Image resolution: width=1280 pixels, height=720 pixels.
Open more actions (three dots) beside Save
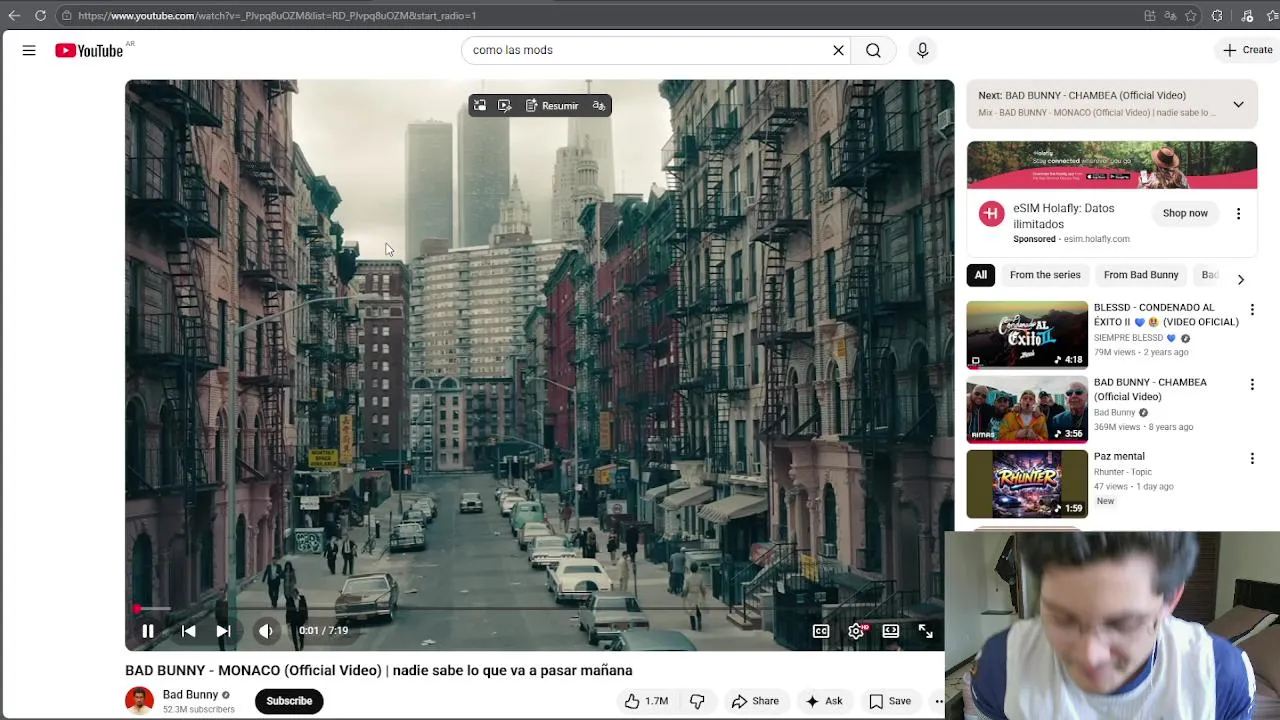point(939,701)
